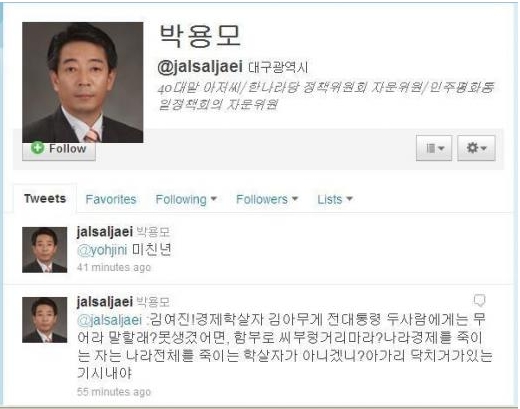Click the reply speech bubble icon
The width and height of the screenshot is (520, 409).
click(479, 300)
